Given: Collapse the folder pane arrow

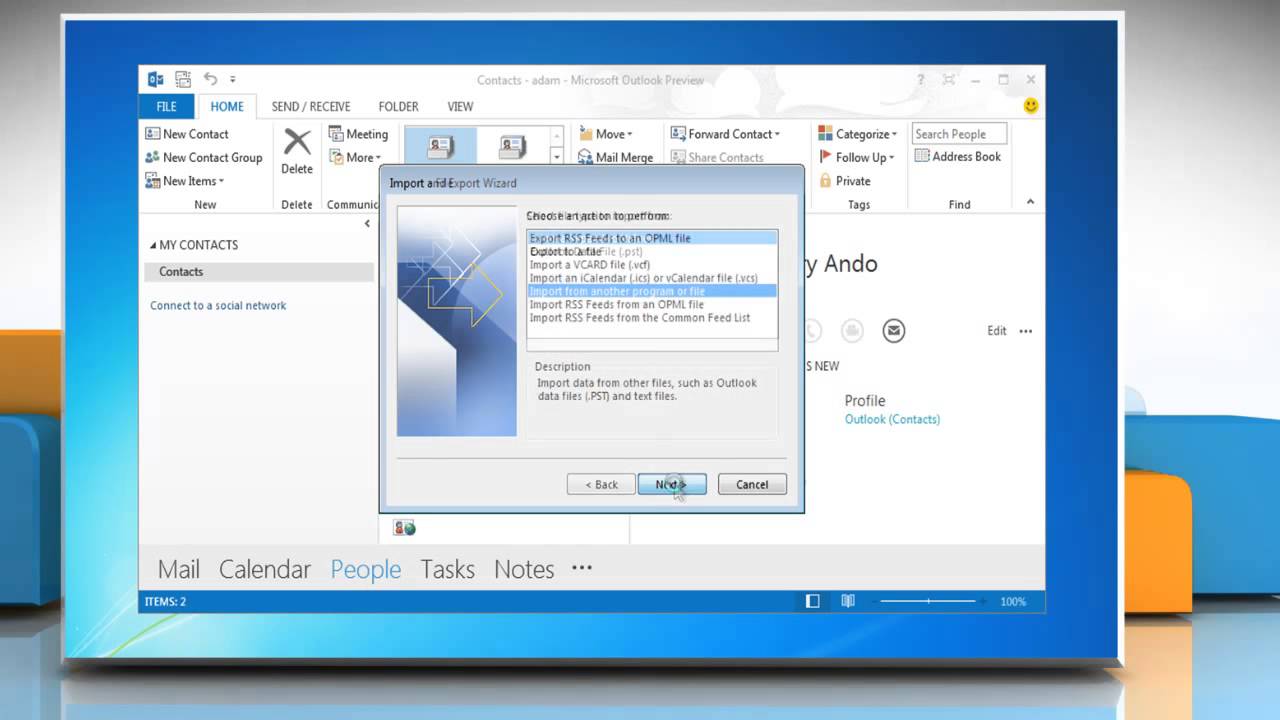Looking at the screenshot, I should [x=367, y=224].
